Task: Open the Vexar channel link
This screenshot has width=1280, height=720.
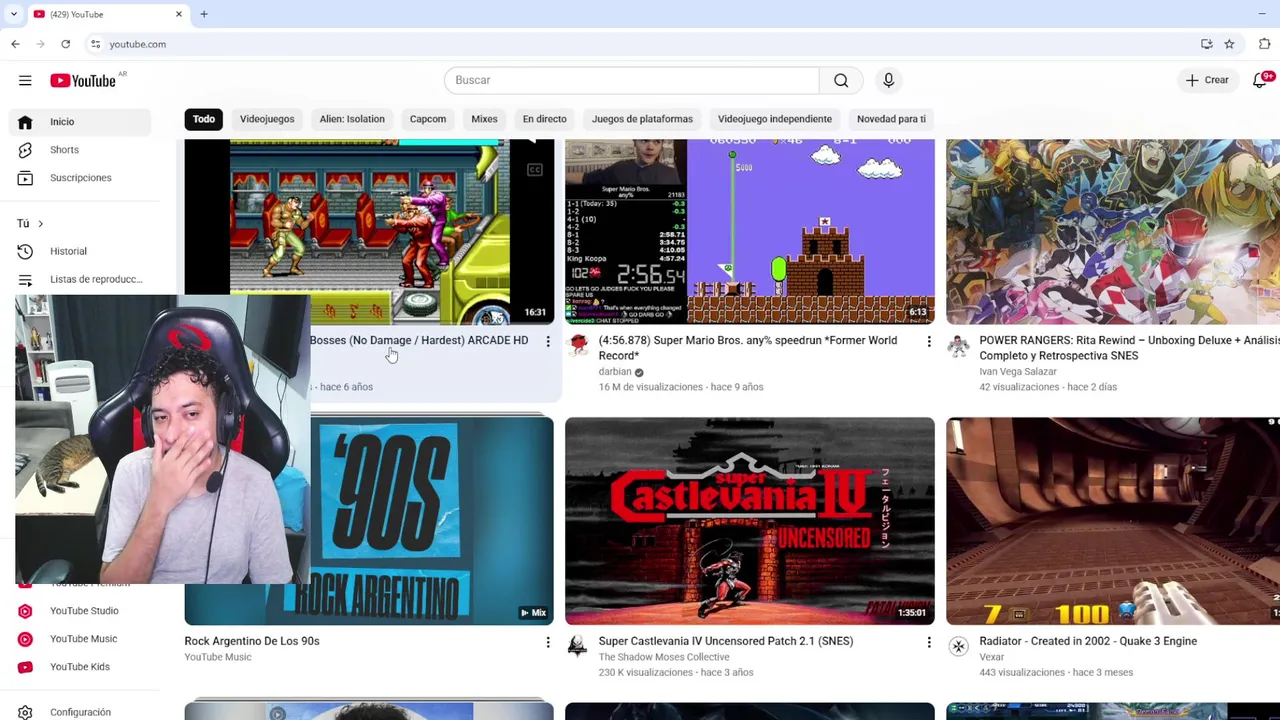Action: (x=992, y=657)
